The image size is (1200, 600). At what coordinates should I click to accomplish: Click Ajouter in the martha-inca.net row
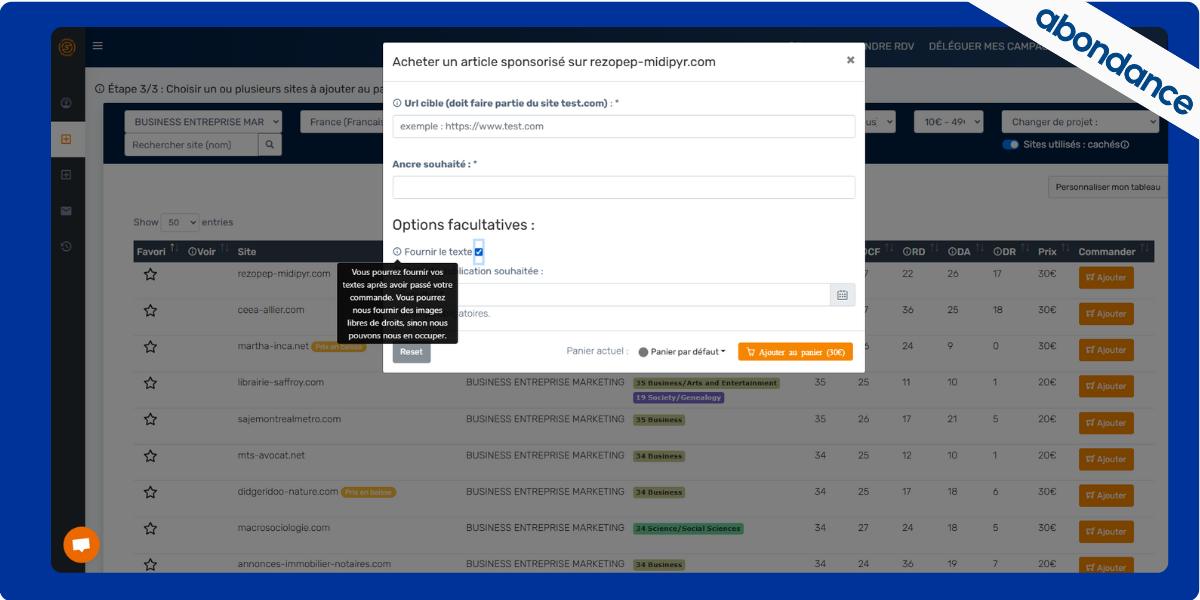tap(1106, 350)
